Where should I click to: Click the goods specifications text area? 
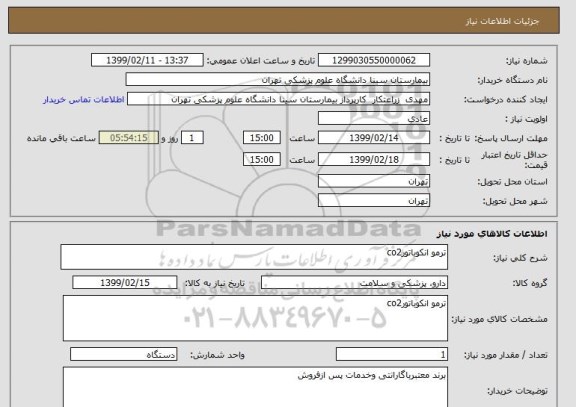click(x=255, y=318)
